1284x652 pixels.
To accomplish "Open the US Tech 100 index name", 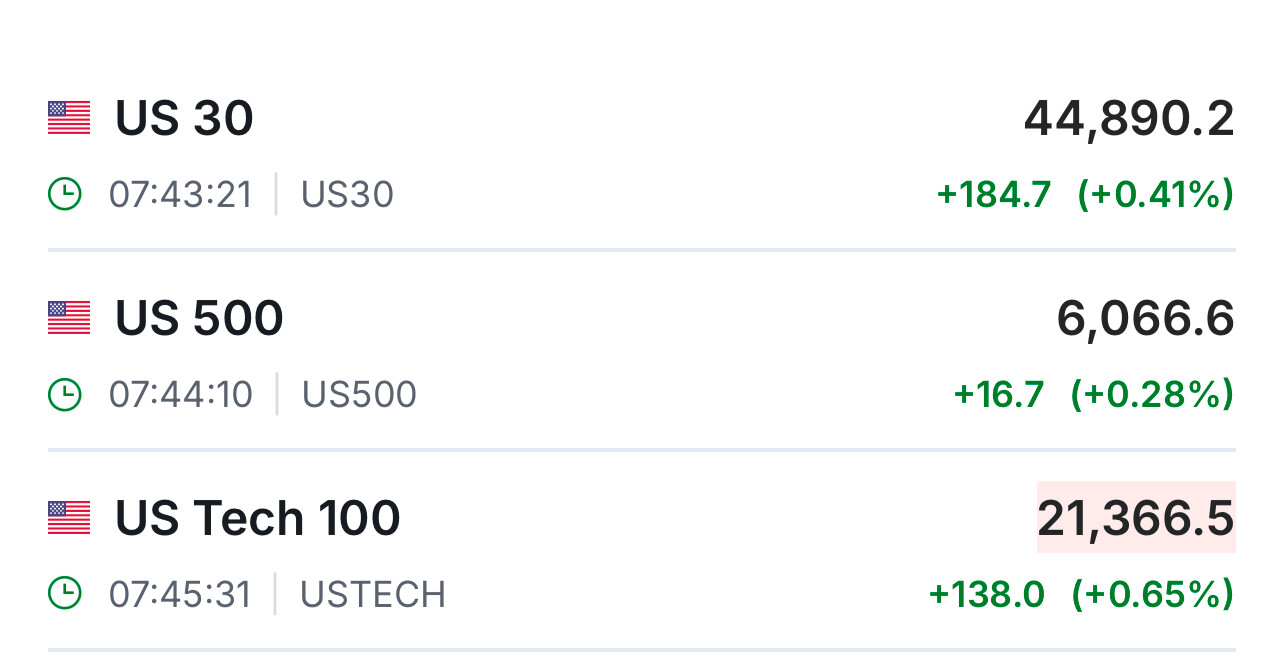I will [257, 518].
